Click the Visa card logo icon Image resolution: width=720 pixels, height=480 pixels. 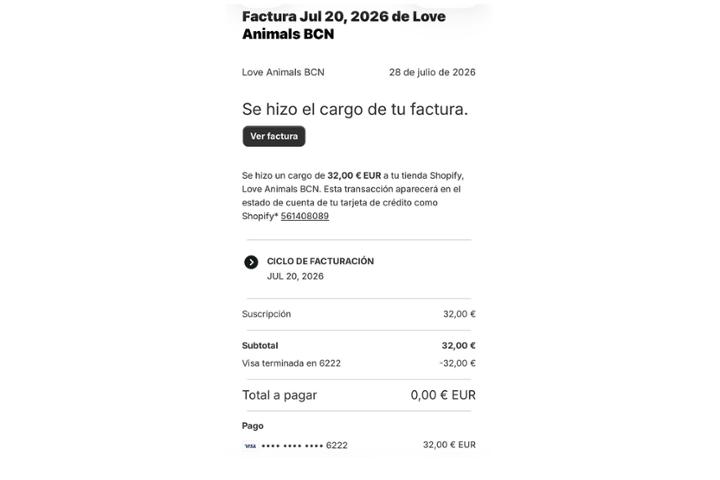click(250, 446)
